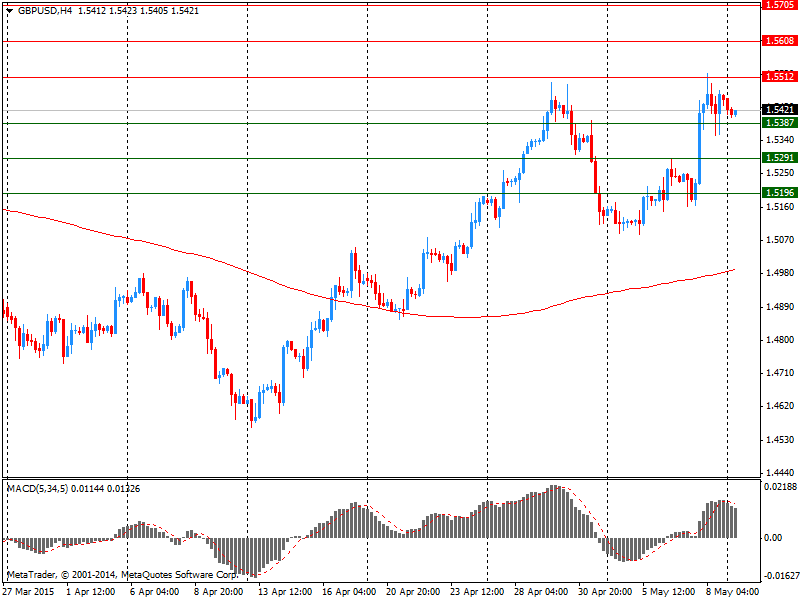Click the 1.5070 price scale value
This screenshot has height=600, width=800.
click(780, 240)
